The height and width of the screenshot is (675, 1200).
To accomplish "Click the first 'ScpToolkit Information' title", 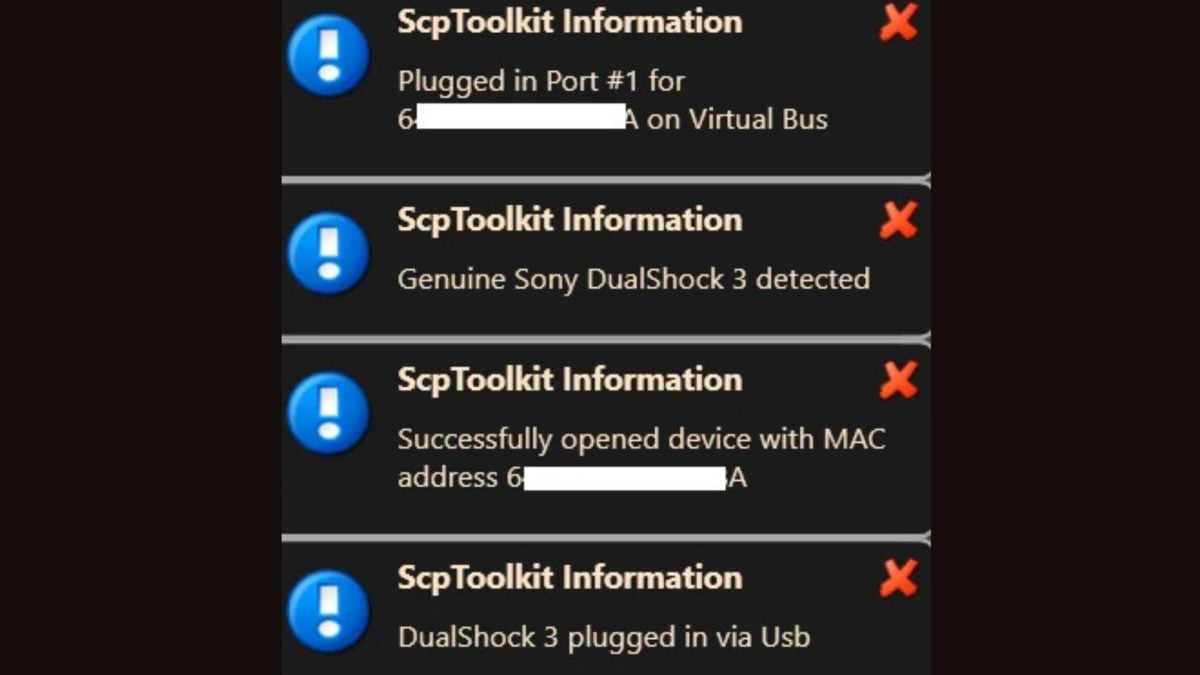I will (569, 22).
